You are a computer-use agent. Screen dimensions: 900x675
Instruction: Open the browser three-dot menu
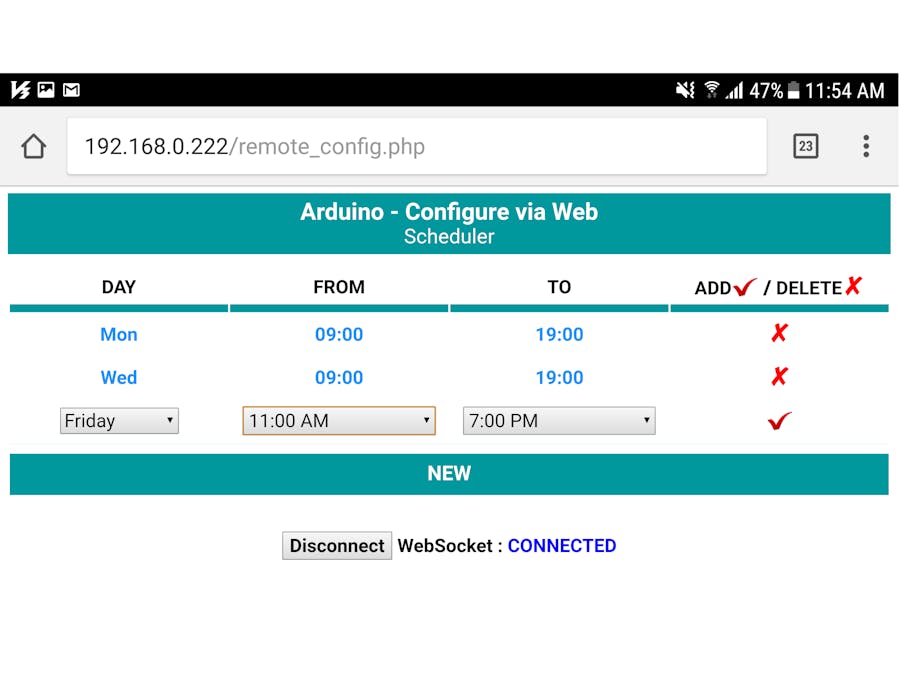point(866,147)
